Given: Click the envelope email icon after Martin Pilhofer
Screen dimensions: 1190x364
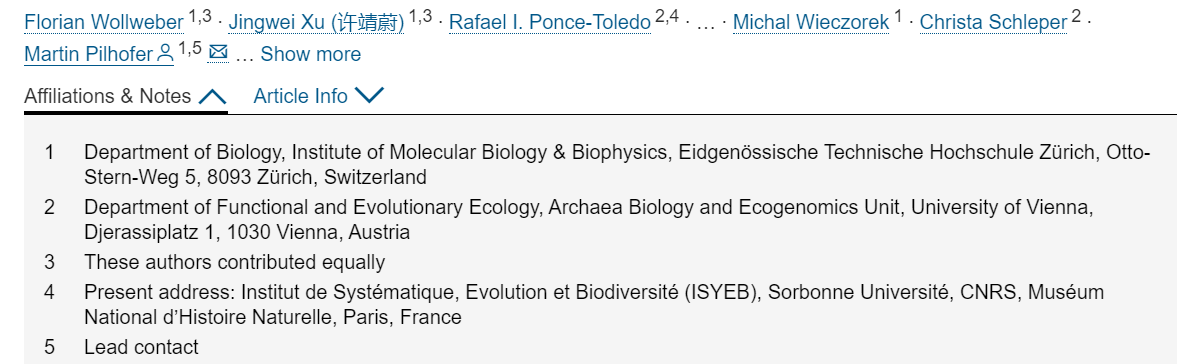Looking at the screenshot, I should pos(218,52).
